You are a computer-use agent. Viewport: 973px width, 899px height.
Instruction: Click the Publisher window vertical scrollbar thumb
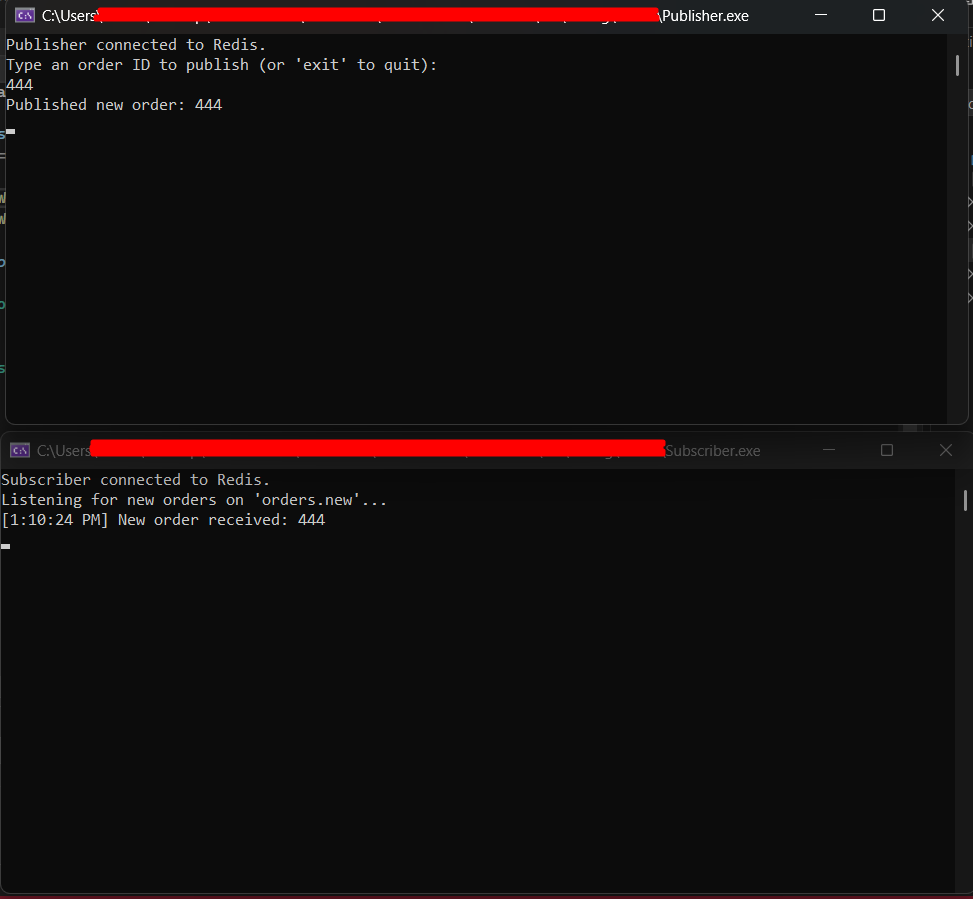tap(957, 66)
